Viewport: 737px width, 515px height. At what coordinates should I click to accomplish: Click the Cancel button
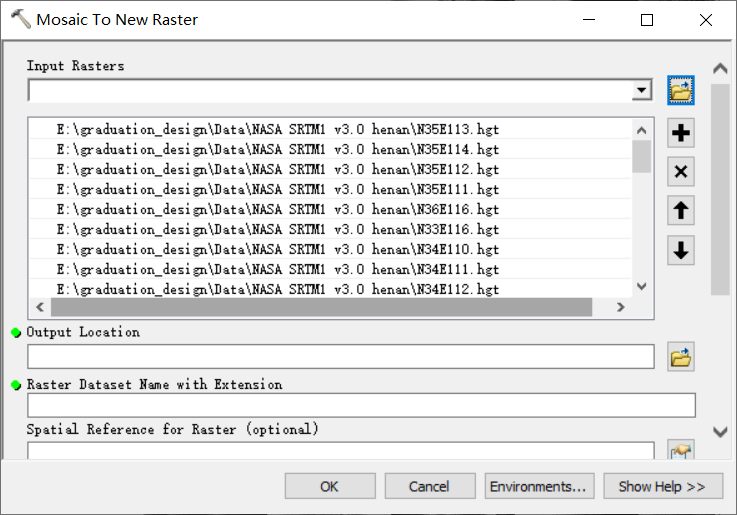(430, 486)
